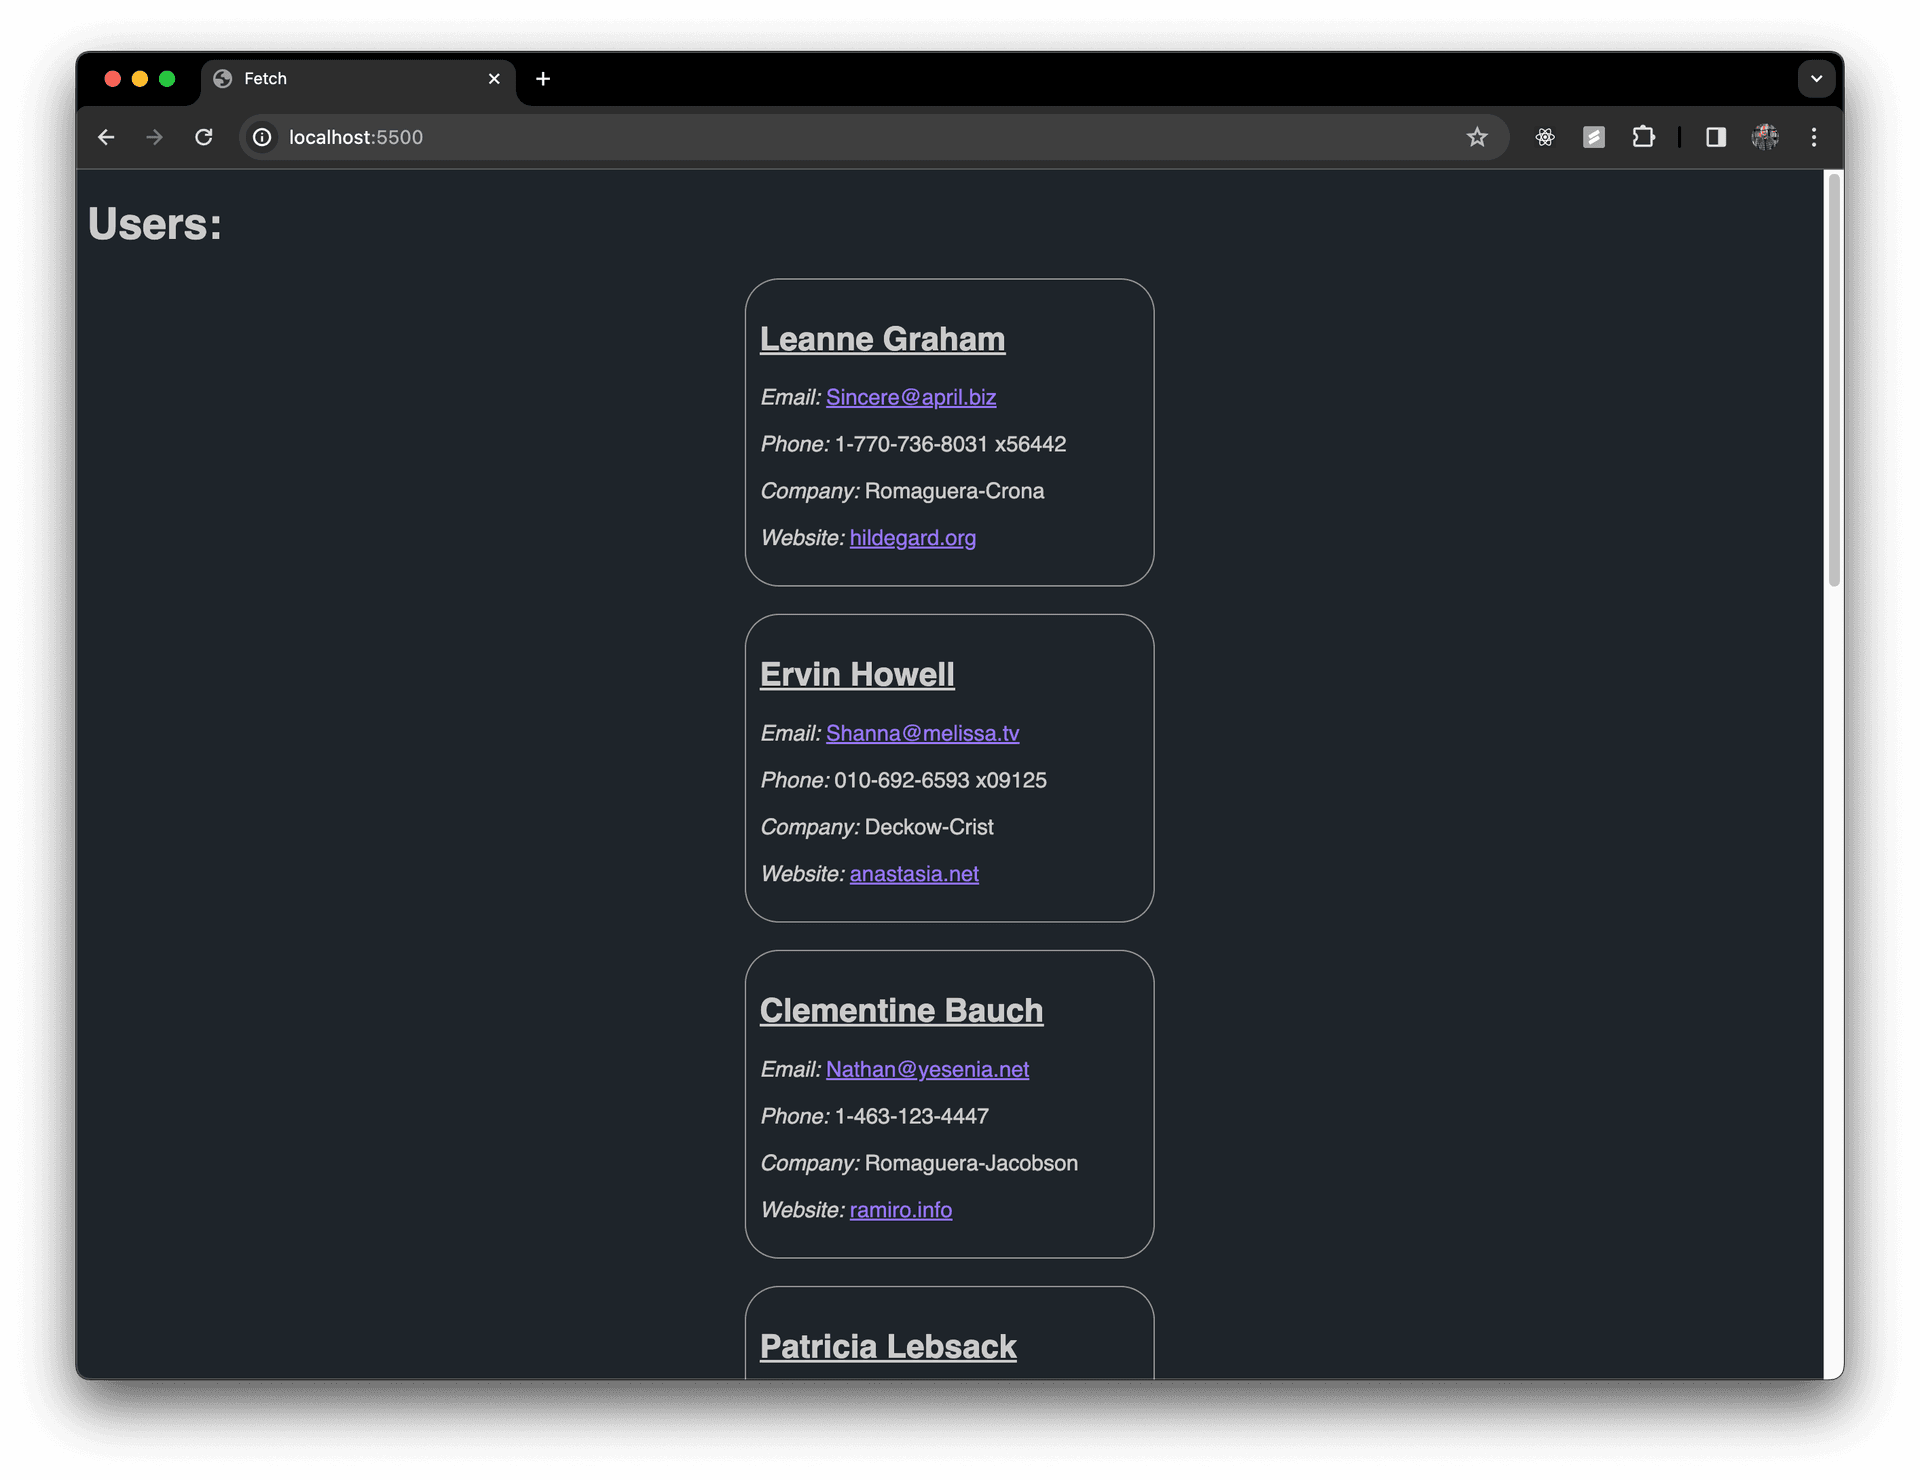The height and width of the screenshot is (1480, 1920).
Task: Open the Sincere@april.biz email link
Action: [x=910, y=398]
